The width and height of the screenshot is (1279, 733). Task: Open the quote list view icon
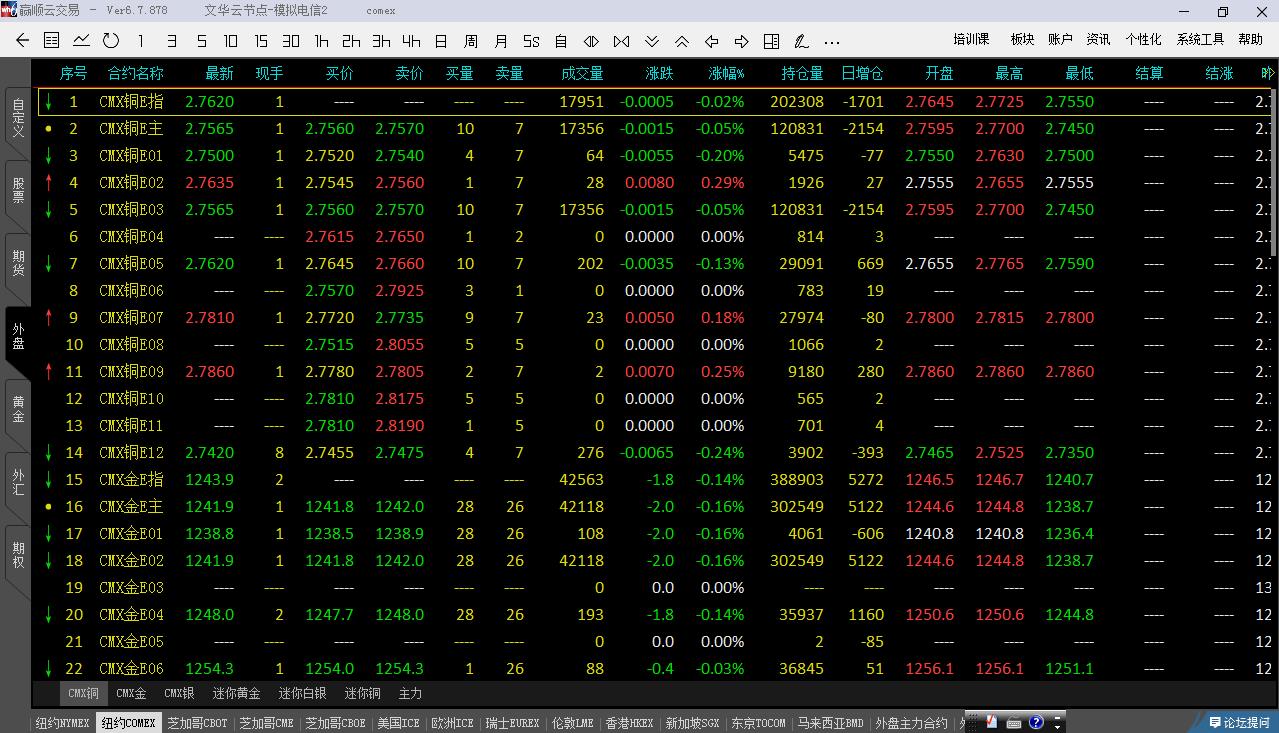coord(52,41)
